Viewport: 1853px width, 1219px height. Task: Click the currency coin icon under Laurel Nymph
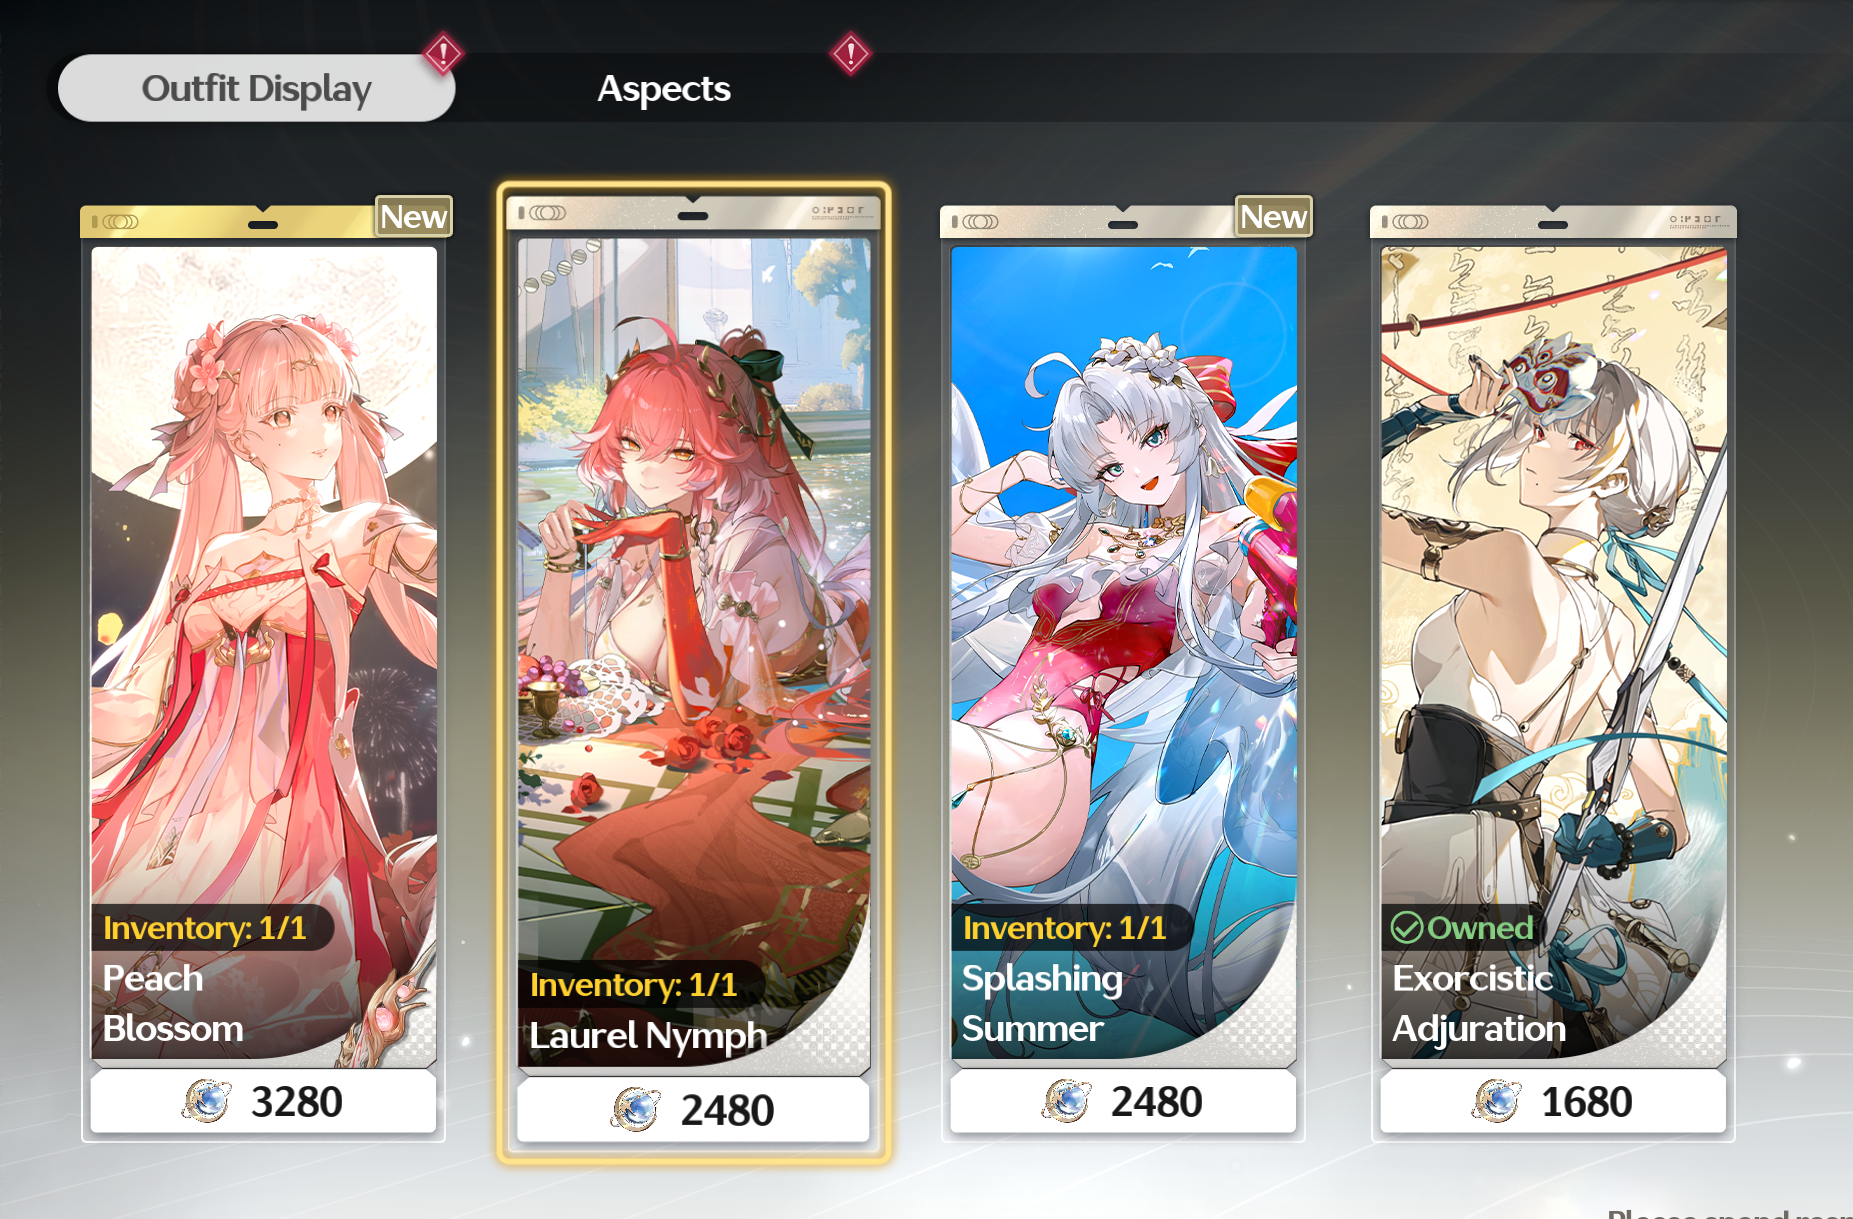pyautogui.click(x=636, y=1109)
